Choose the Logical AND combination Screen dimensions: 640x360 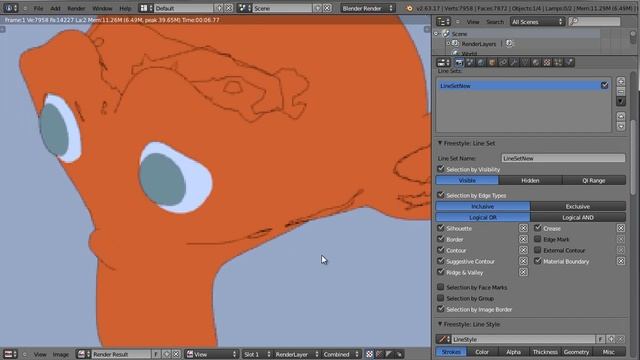tap(578, 218)
